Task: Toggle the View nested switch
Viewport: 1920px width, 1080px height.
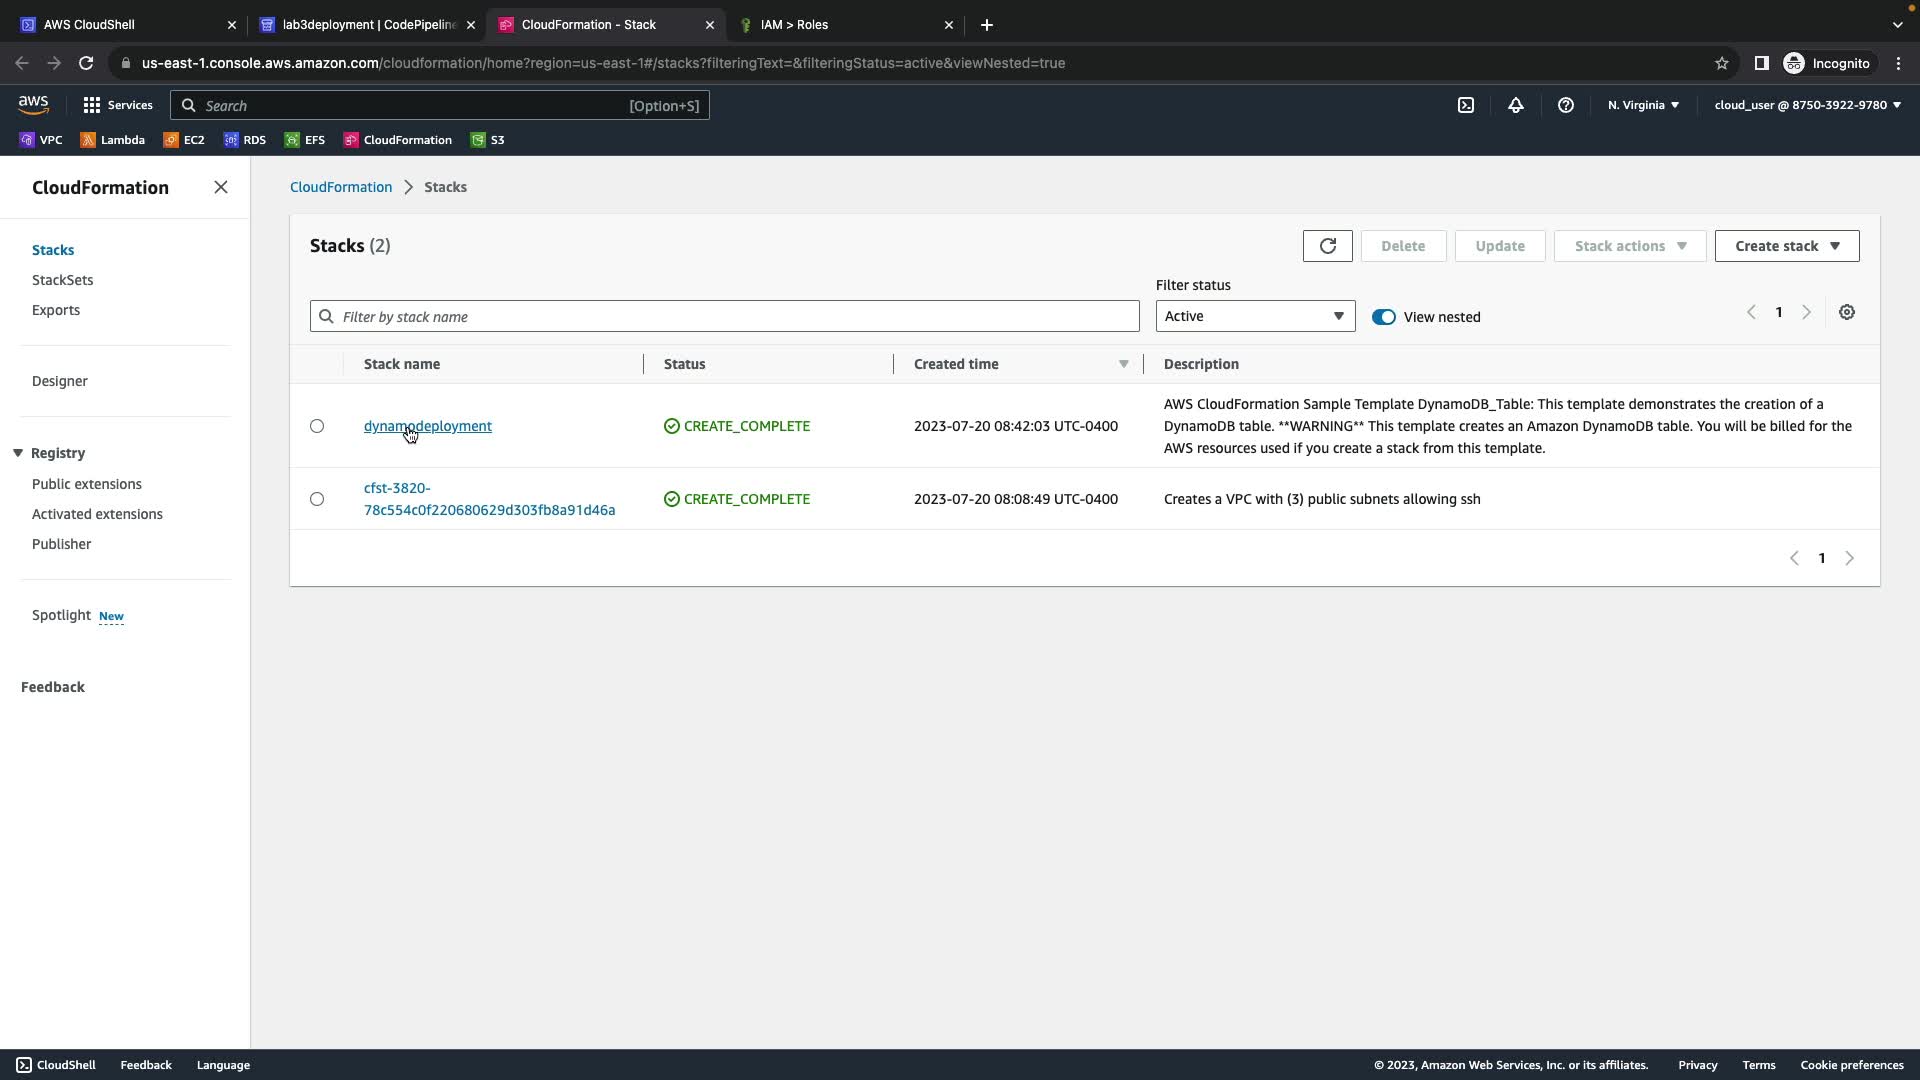Action: click(x=1383, y=317)
